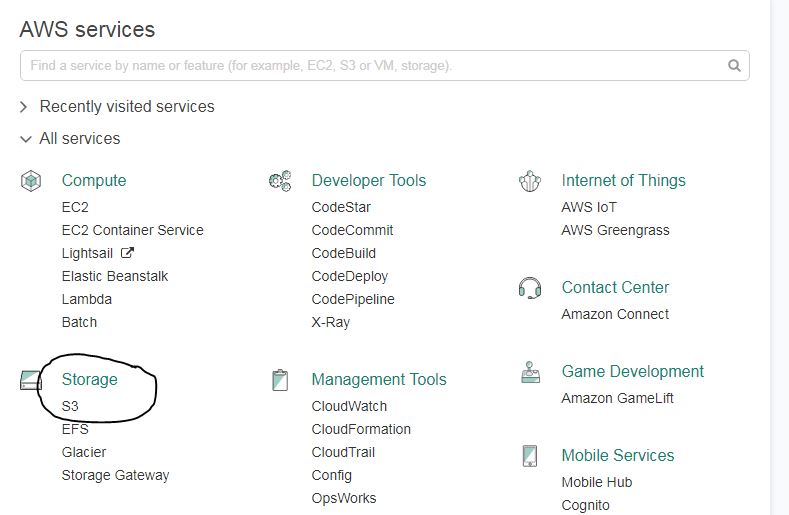Screen dimensions: 789x515
Task: Open Contact Center category heading
Action: click(615, 287)
